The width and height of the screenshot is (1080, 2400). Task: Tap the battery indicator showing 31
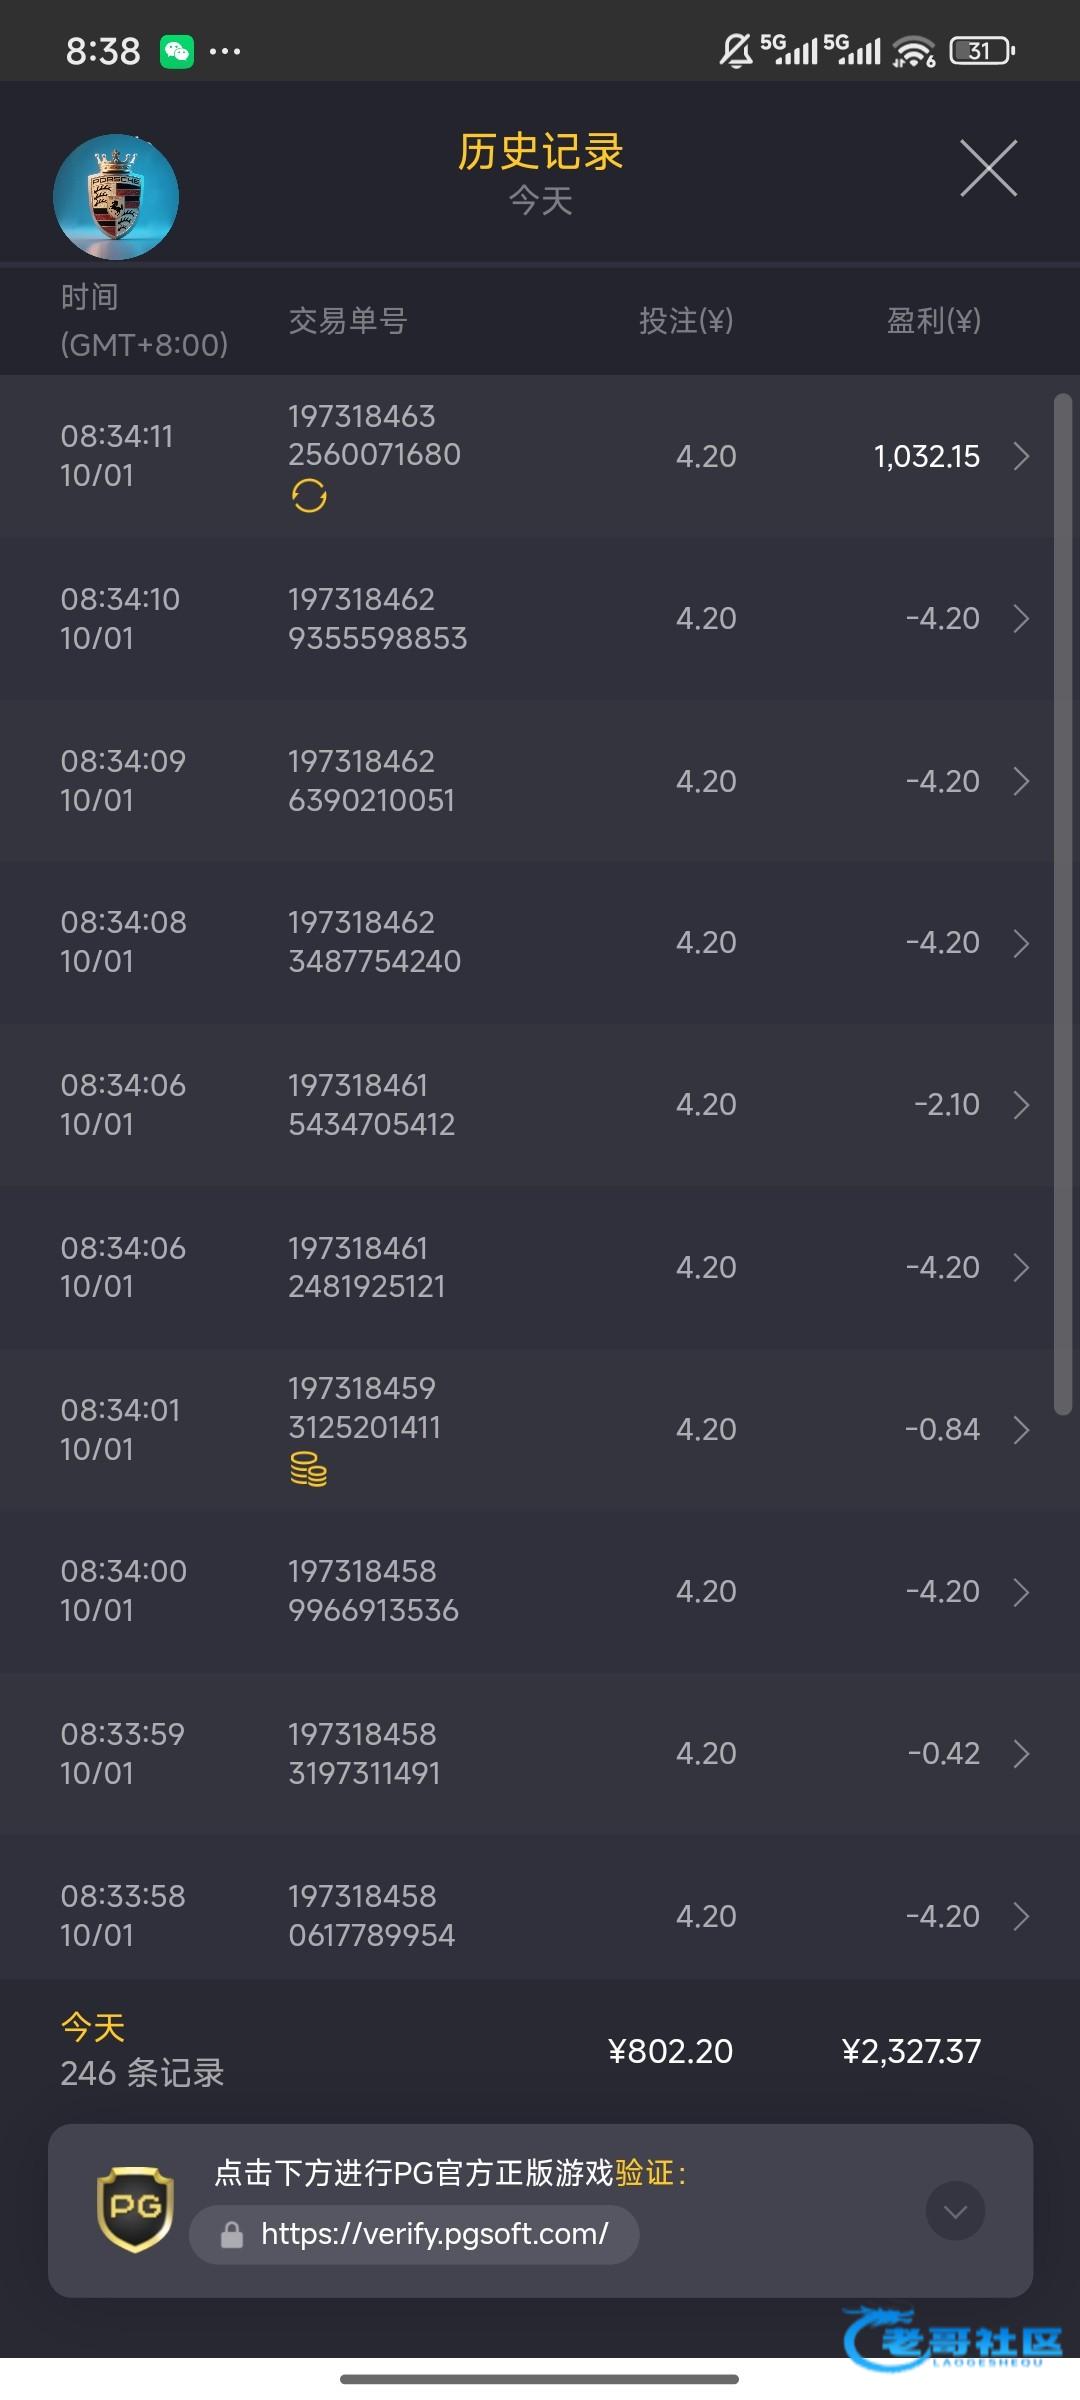click(x=982, y=50)
